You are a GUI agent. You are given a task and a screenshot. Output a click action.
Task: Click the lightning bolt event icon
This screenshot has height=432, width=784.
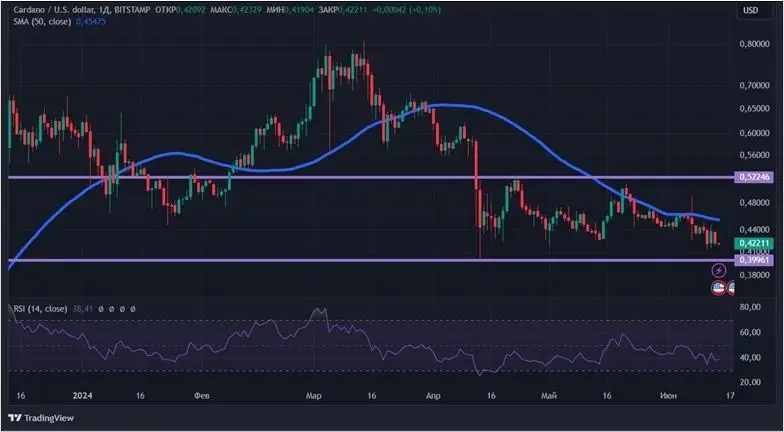click(719, 271)
